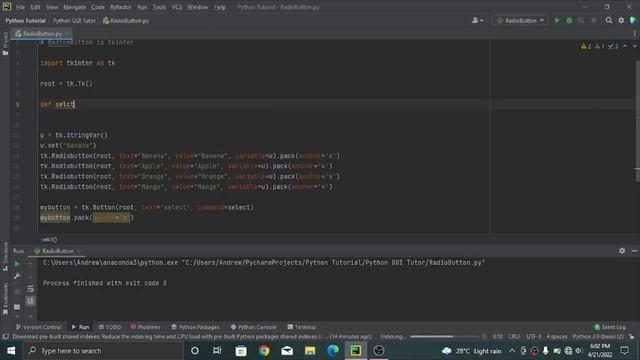Open the Code menu
Image resolution: width=640 pixels, height=360 pixels.
(98, 7)
